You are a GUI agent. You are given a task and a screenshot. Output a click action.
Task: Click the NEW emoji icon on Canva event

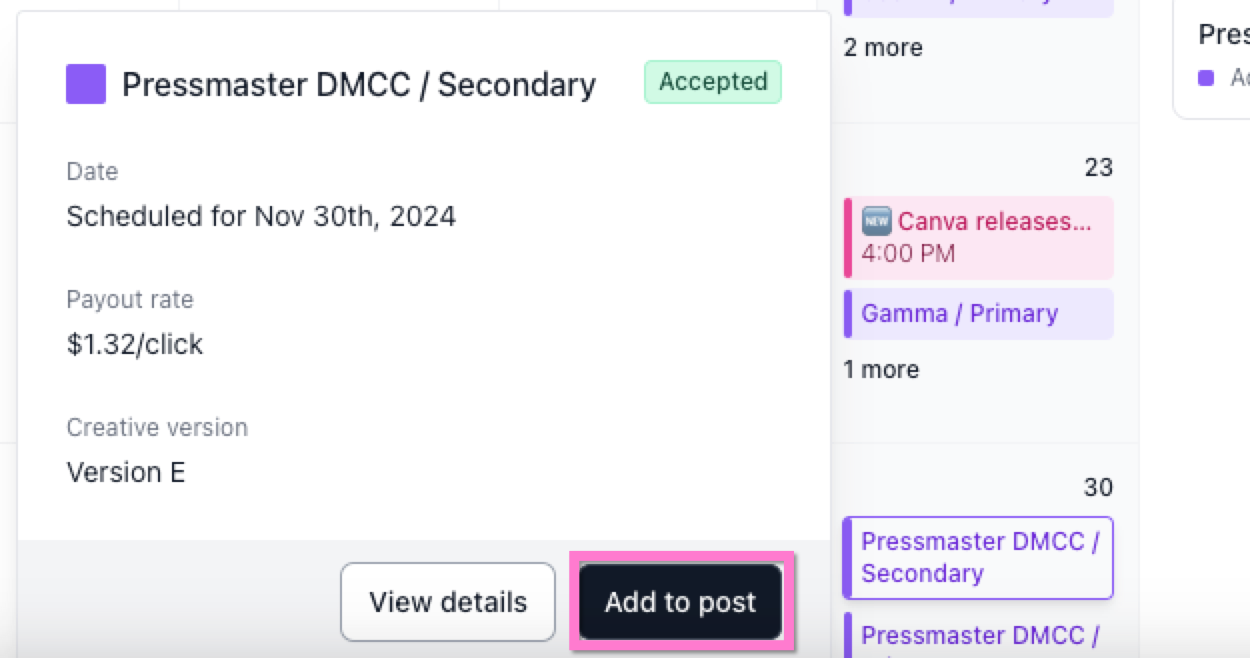876,222
